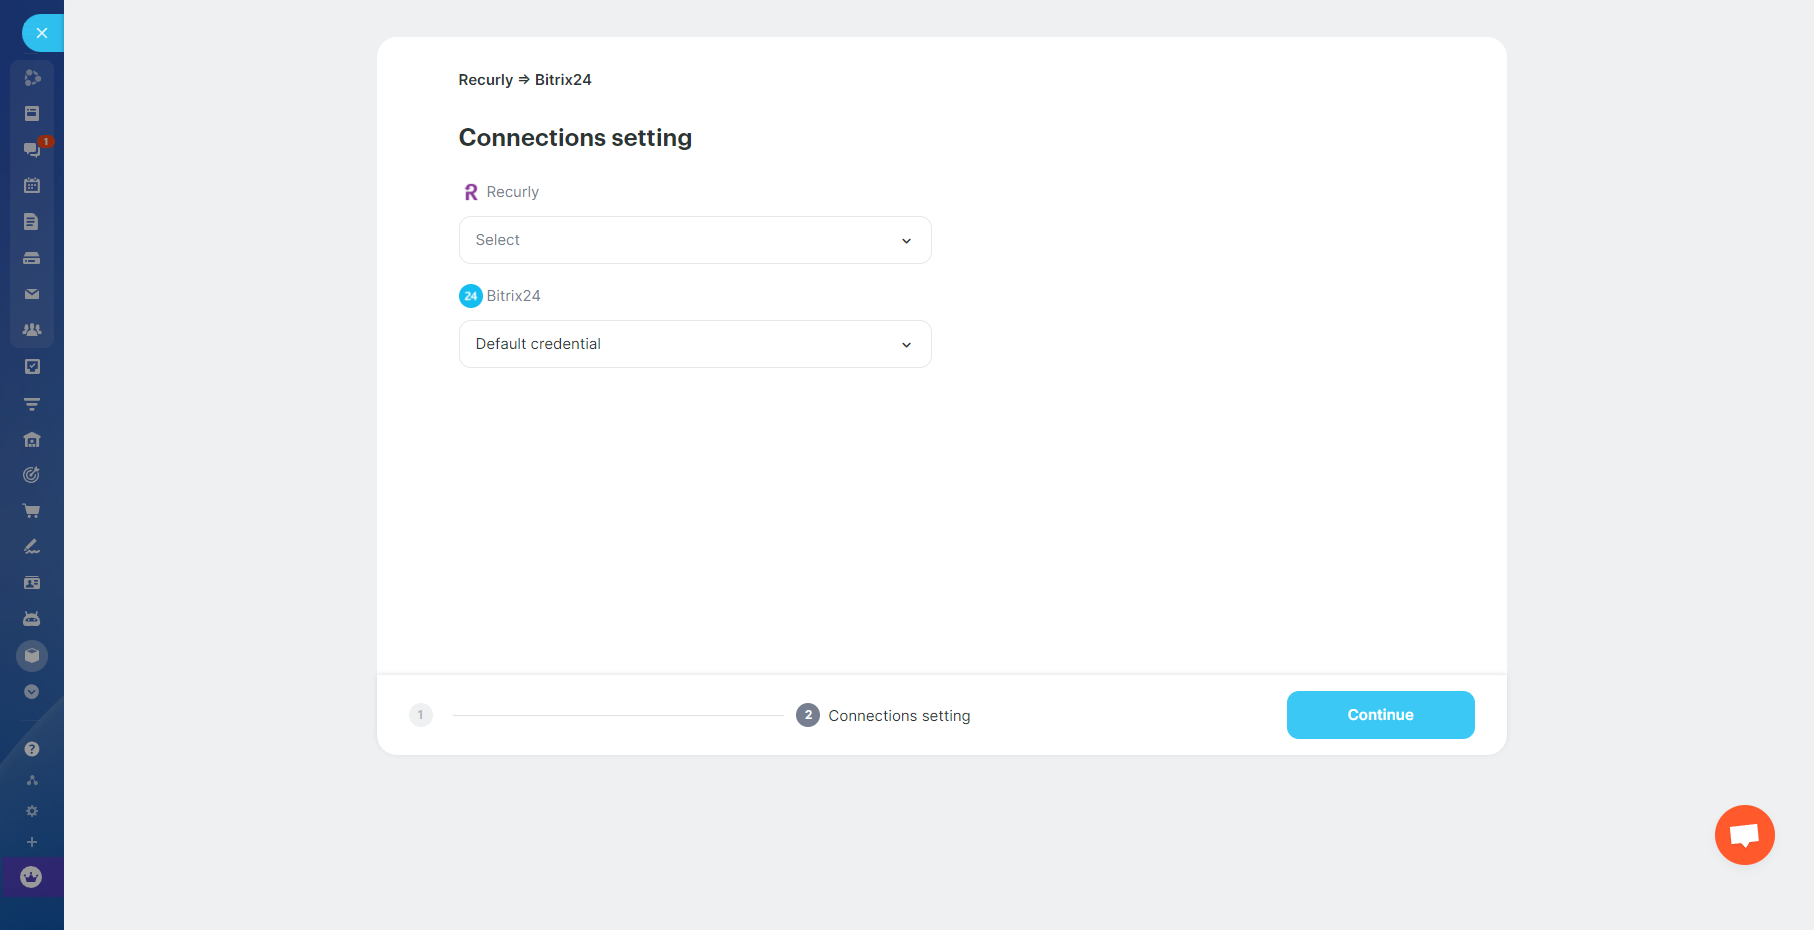Open the Default credential dropdown for Bitrix24
1814x930 pixels.
[x=694, y=344]
